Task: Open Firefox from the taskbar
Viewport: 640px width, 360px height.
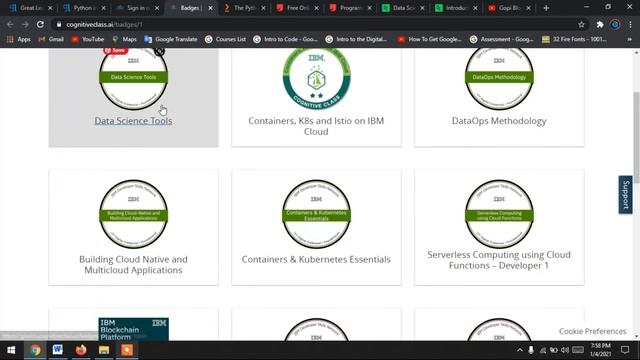Action: coord(81,350)
